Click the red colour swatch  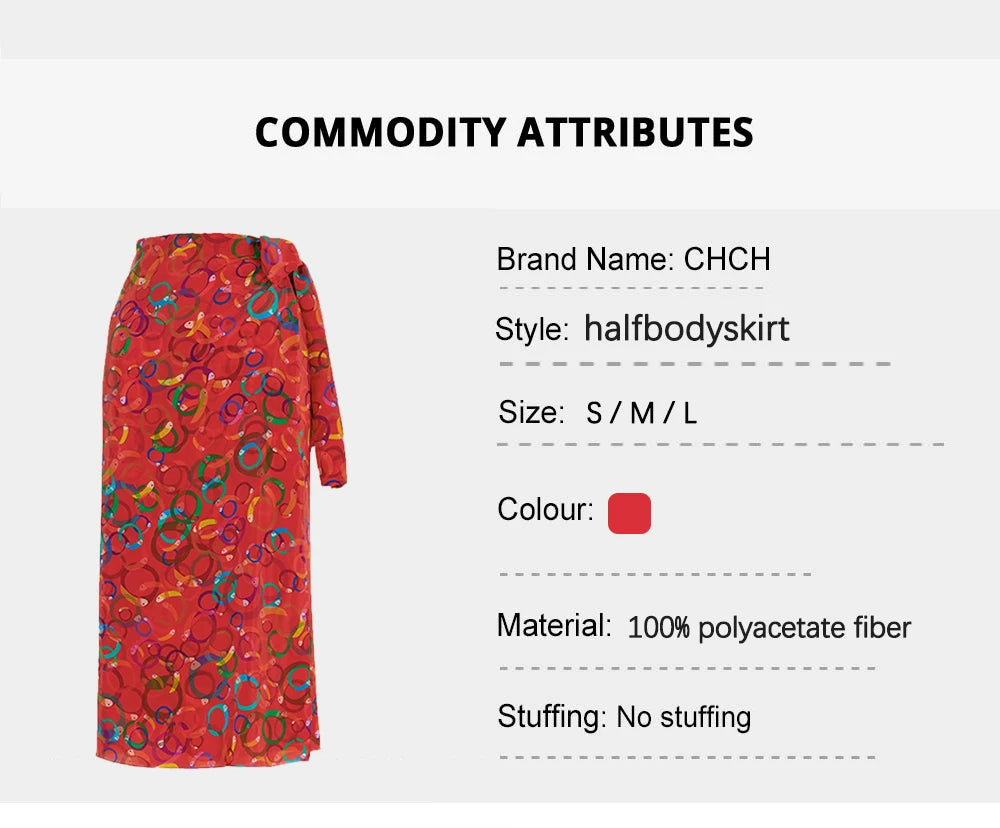[629, 513]
